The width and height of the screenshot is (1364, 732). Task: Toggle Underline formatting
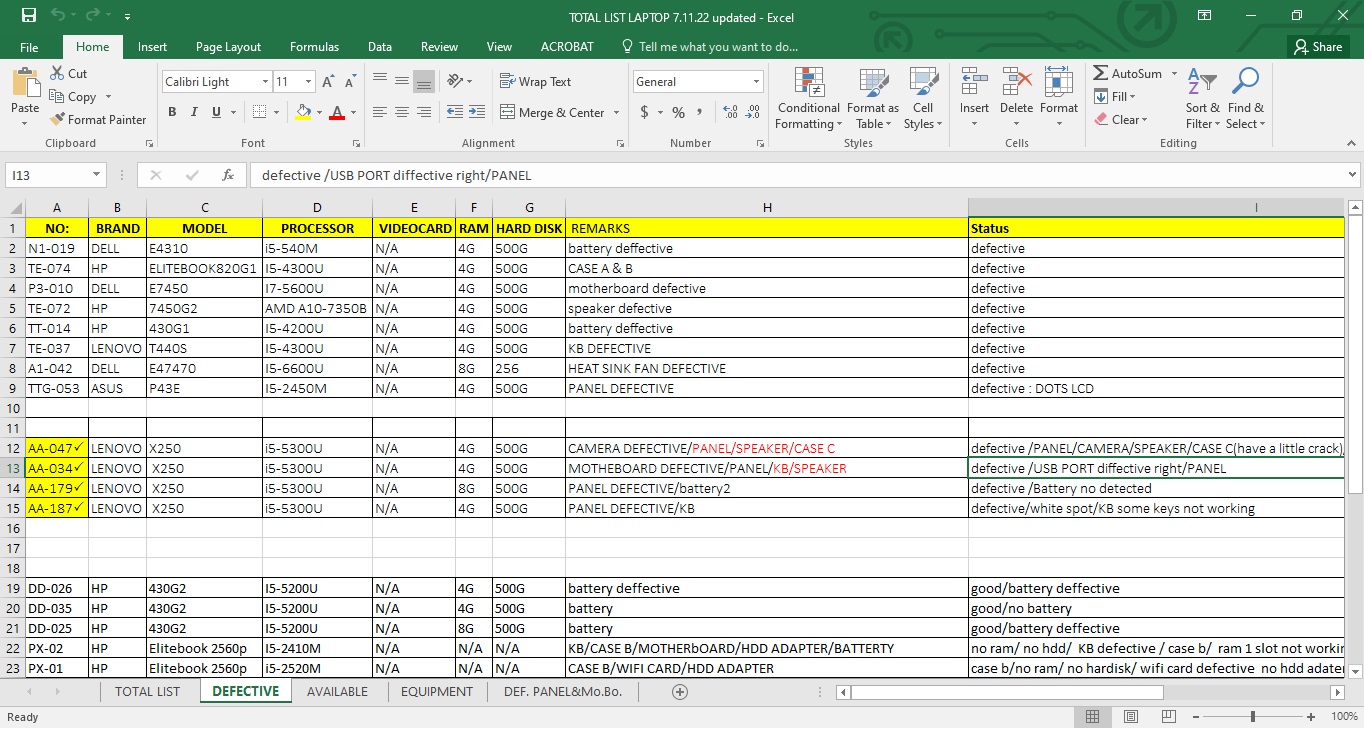click(216, 112)
